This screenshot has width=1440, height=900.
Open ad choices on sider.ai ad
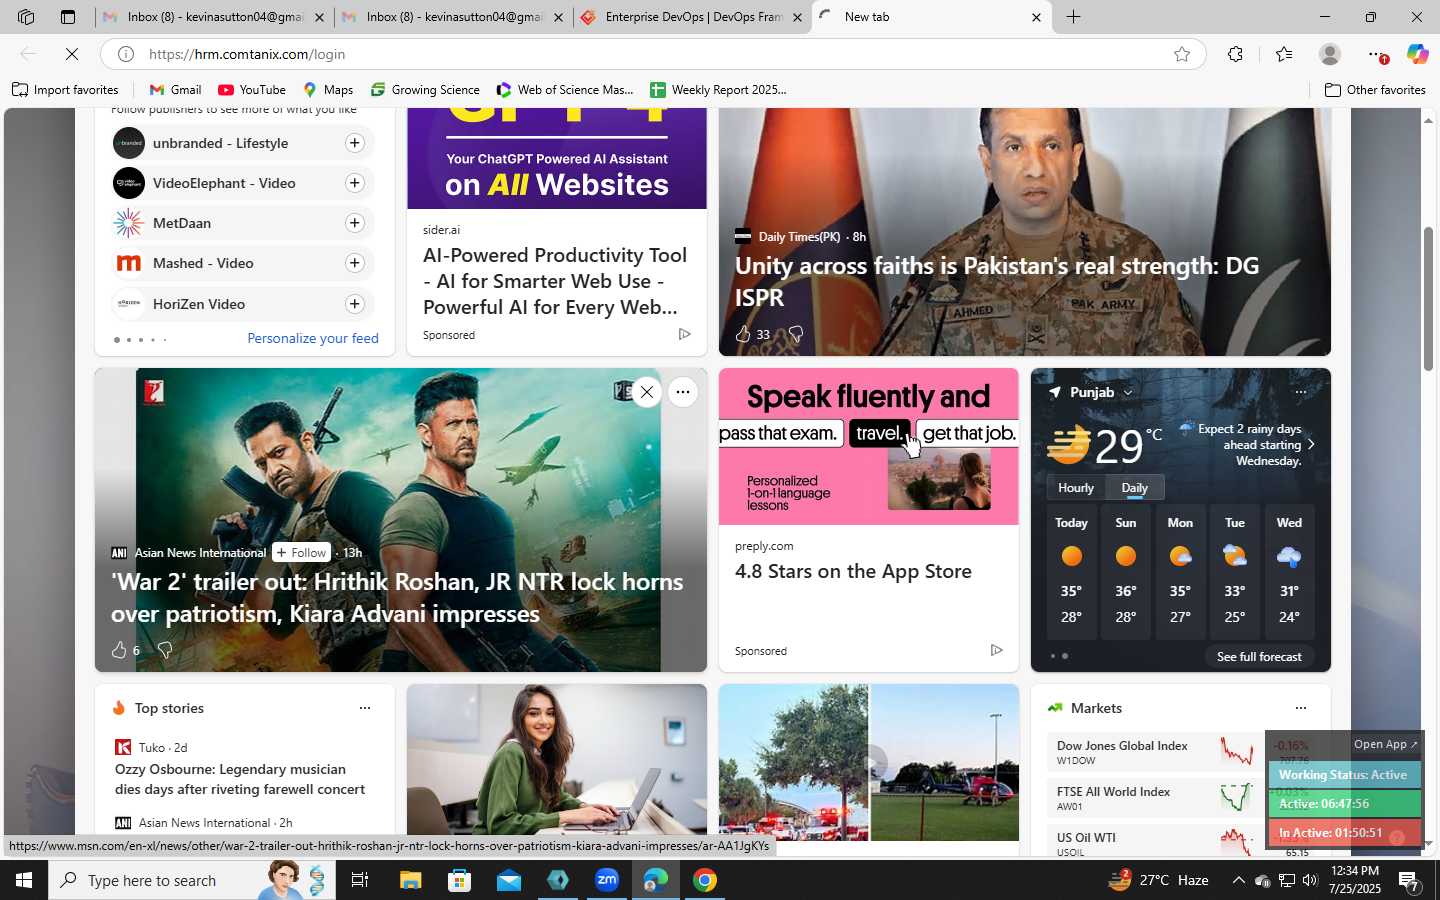(x=684, y=334)
